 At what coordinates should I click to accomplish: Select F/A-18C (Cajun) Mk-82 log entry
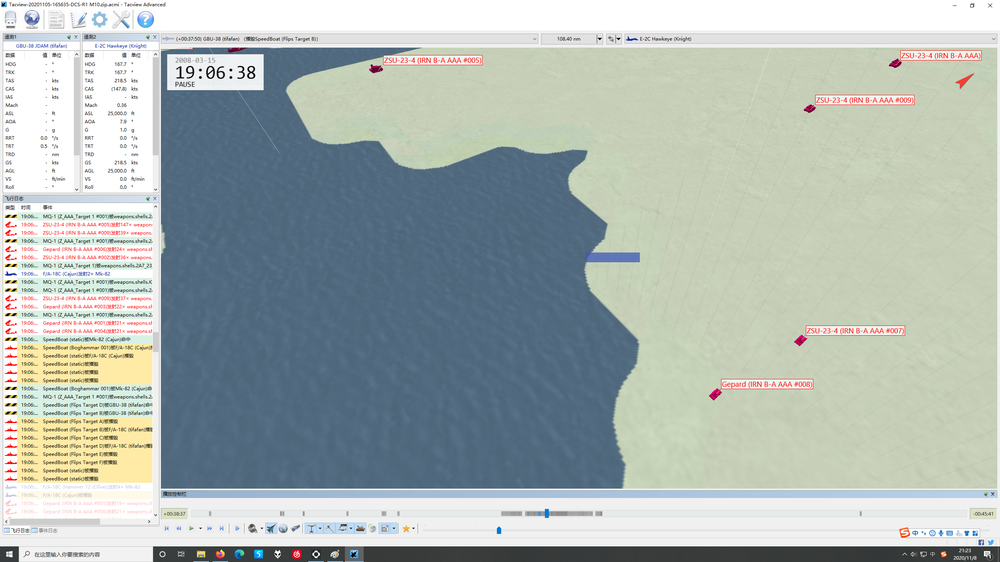click(78, 274)
